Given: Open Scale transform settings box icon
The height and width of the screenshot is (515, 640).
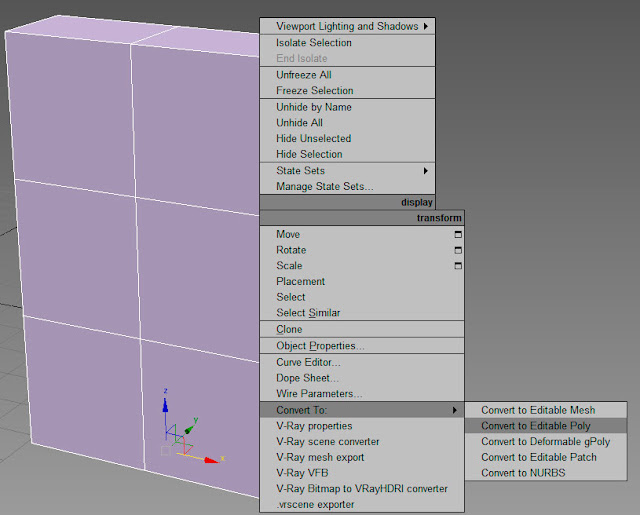Looking at the screenshot, I should pyautogui.click(x=458, y=266).
